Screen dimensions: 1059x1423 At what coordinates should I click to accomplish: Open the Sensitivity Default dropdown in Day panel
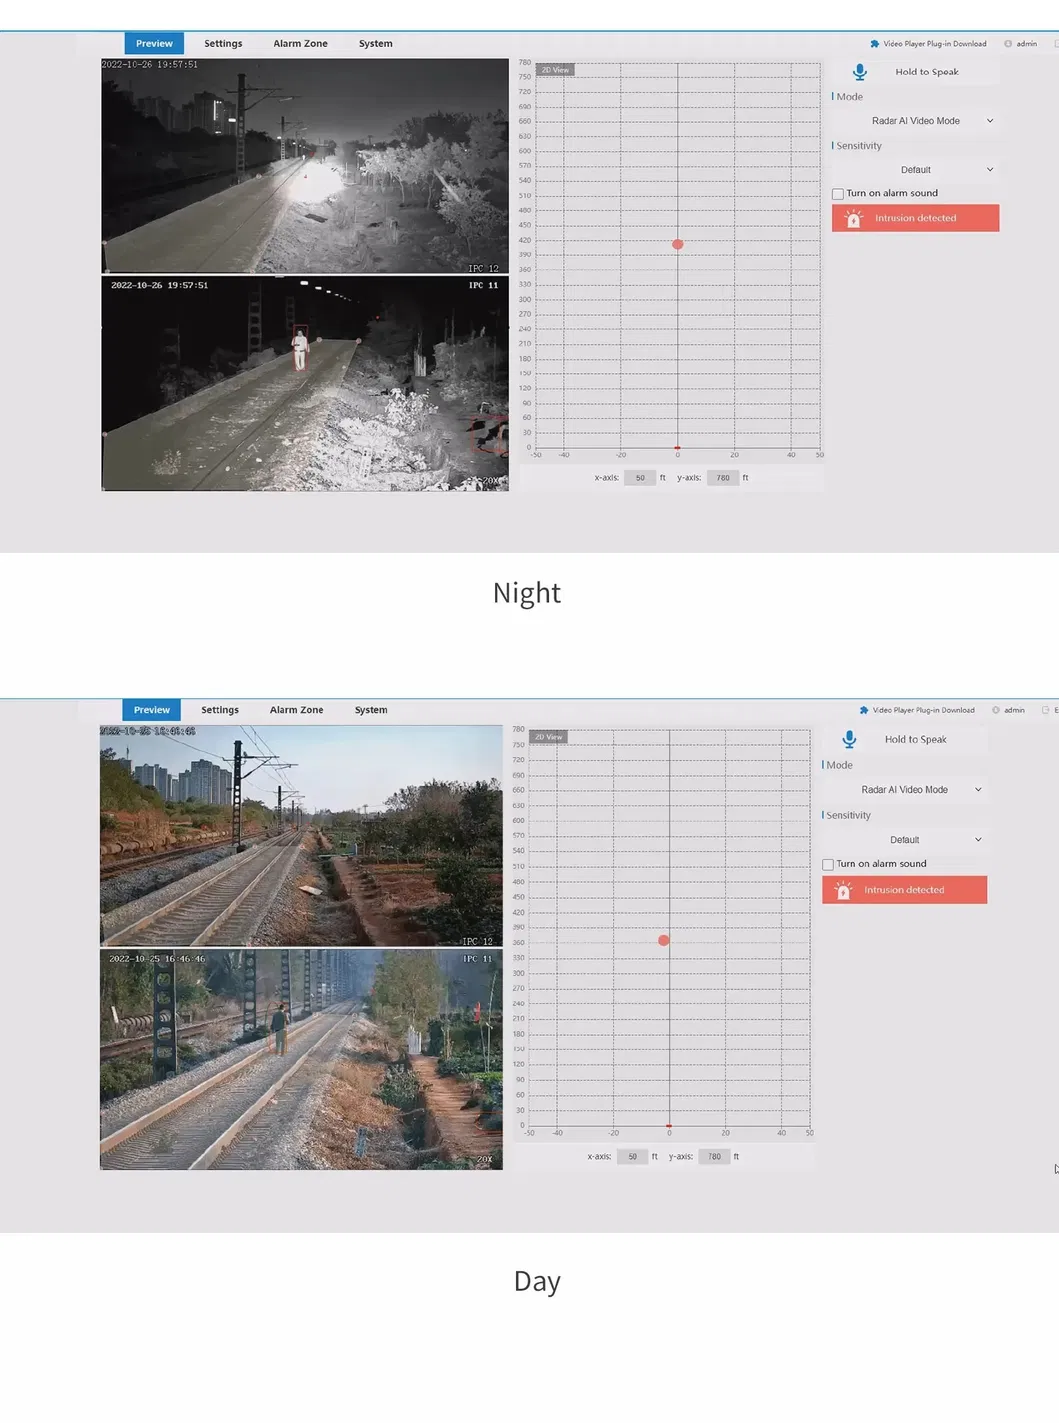point(904,840)
